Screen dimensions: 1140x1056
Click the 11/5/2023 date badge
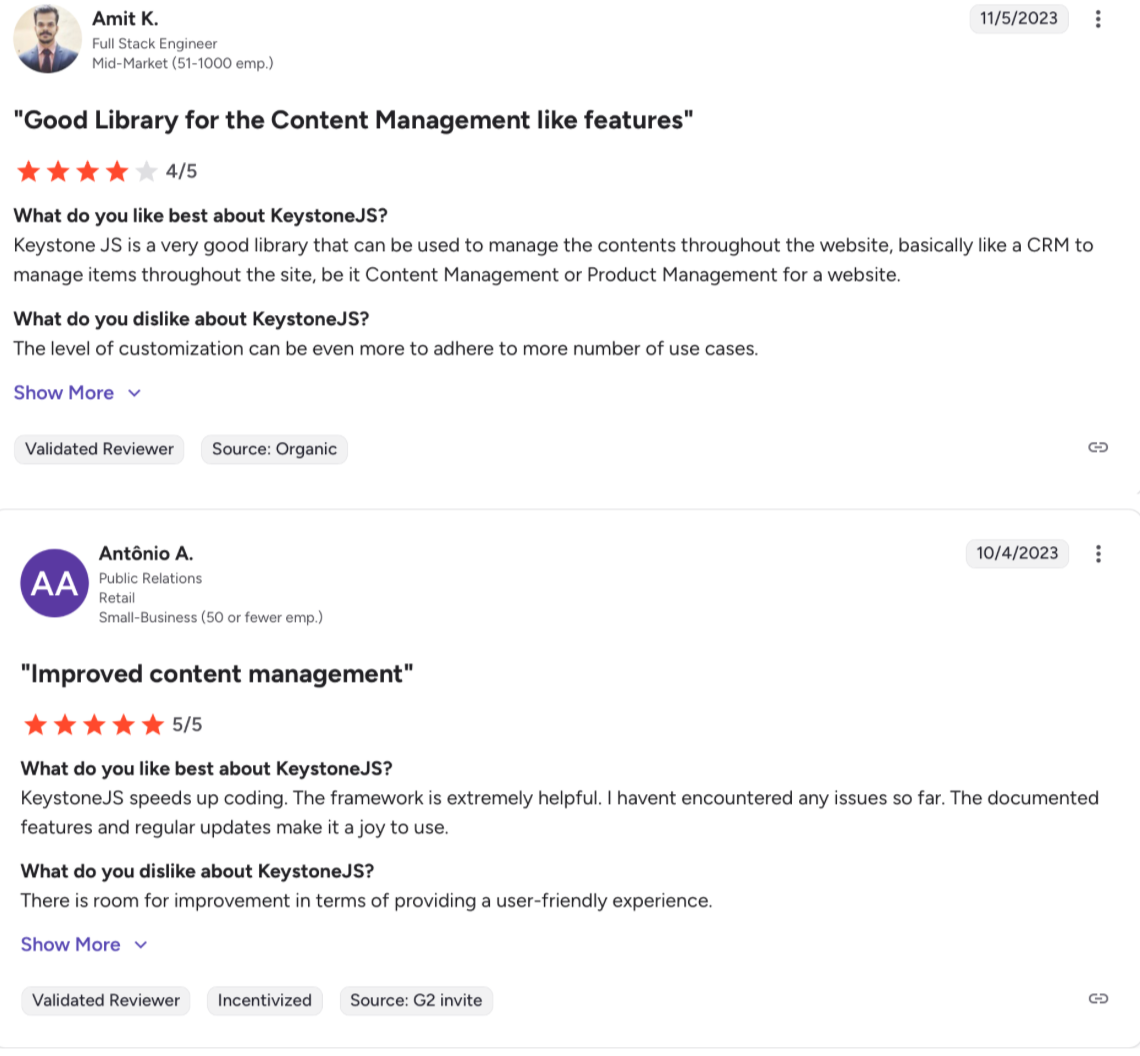point(1019,18)
